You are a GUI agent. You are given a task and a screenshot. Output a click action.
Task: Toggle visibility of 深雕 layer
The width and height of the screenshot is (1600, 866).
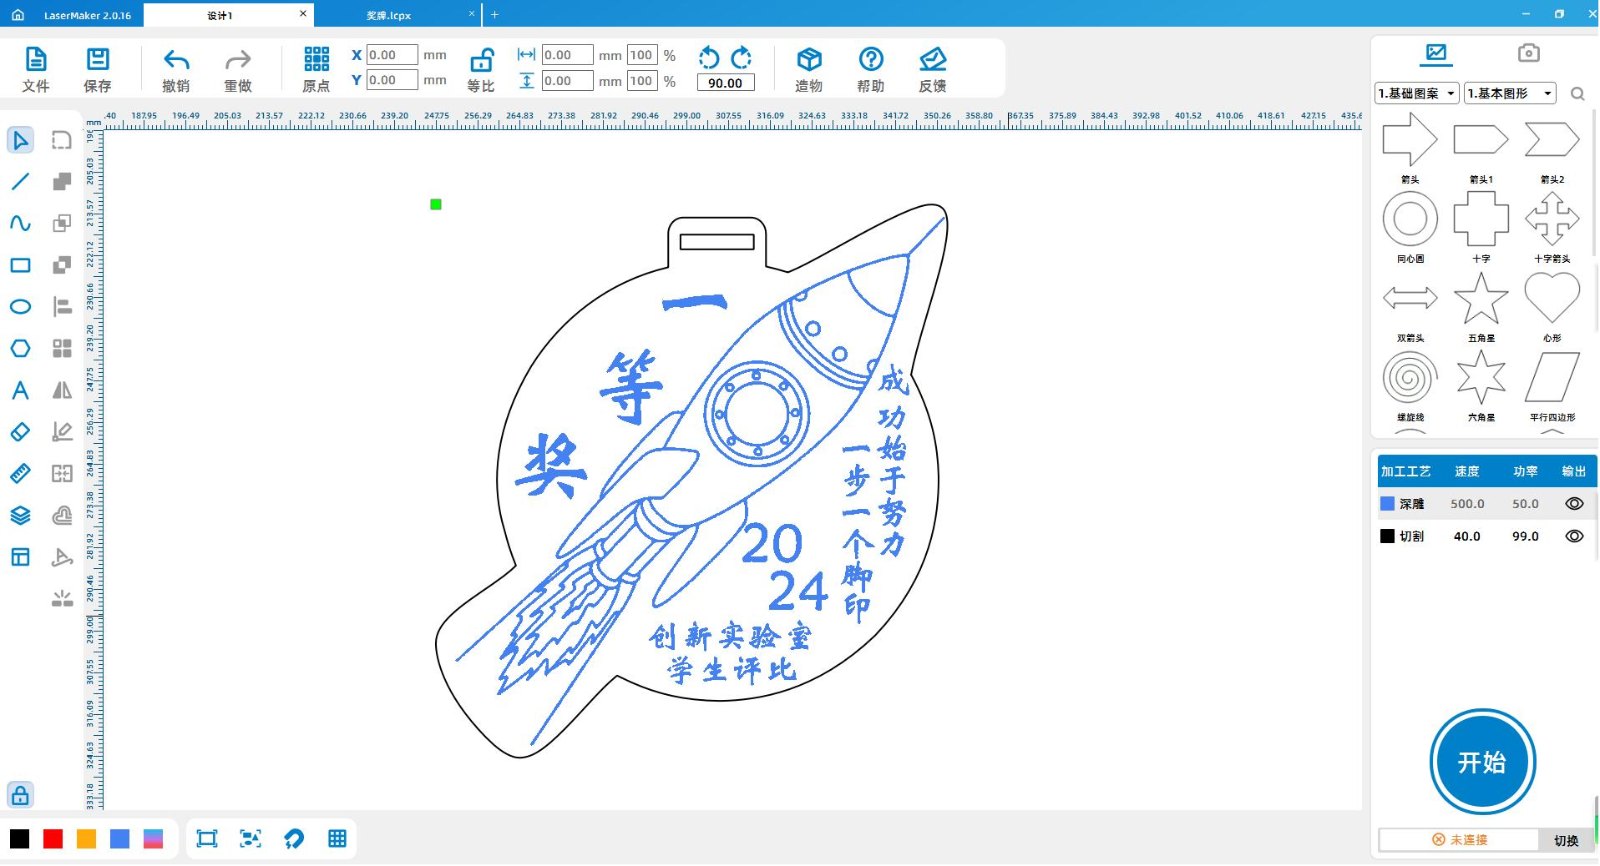[1574, 504]
